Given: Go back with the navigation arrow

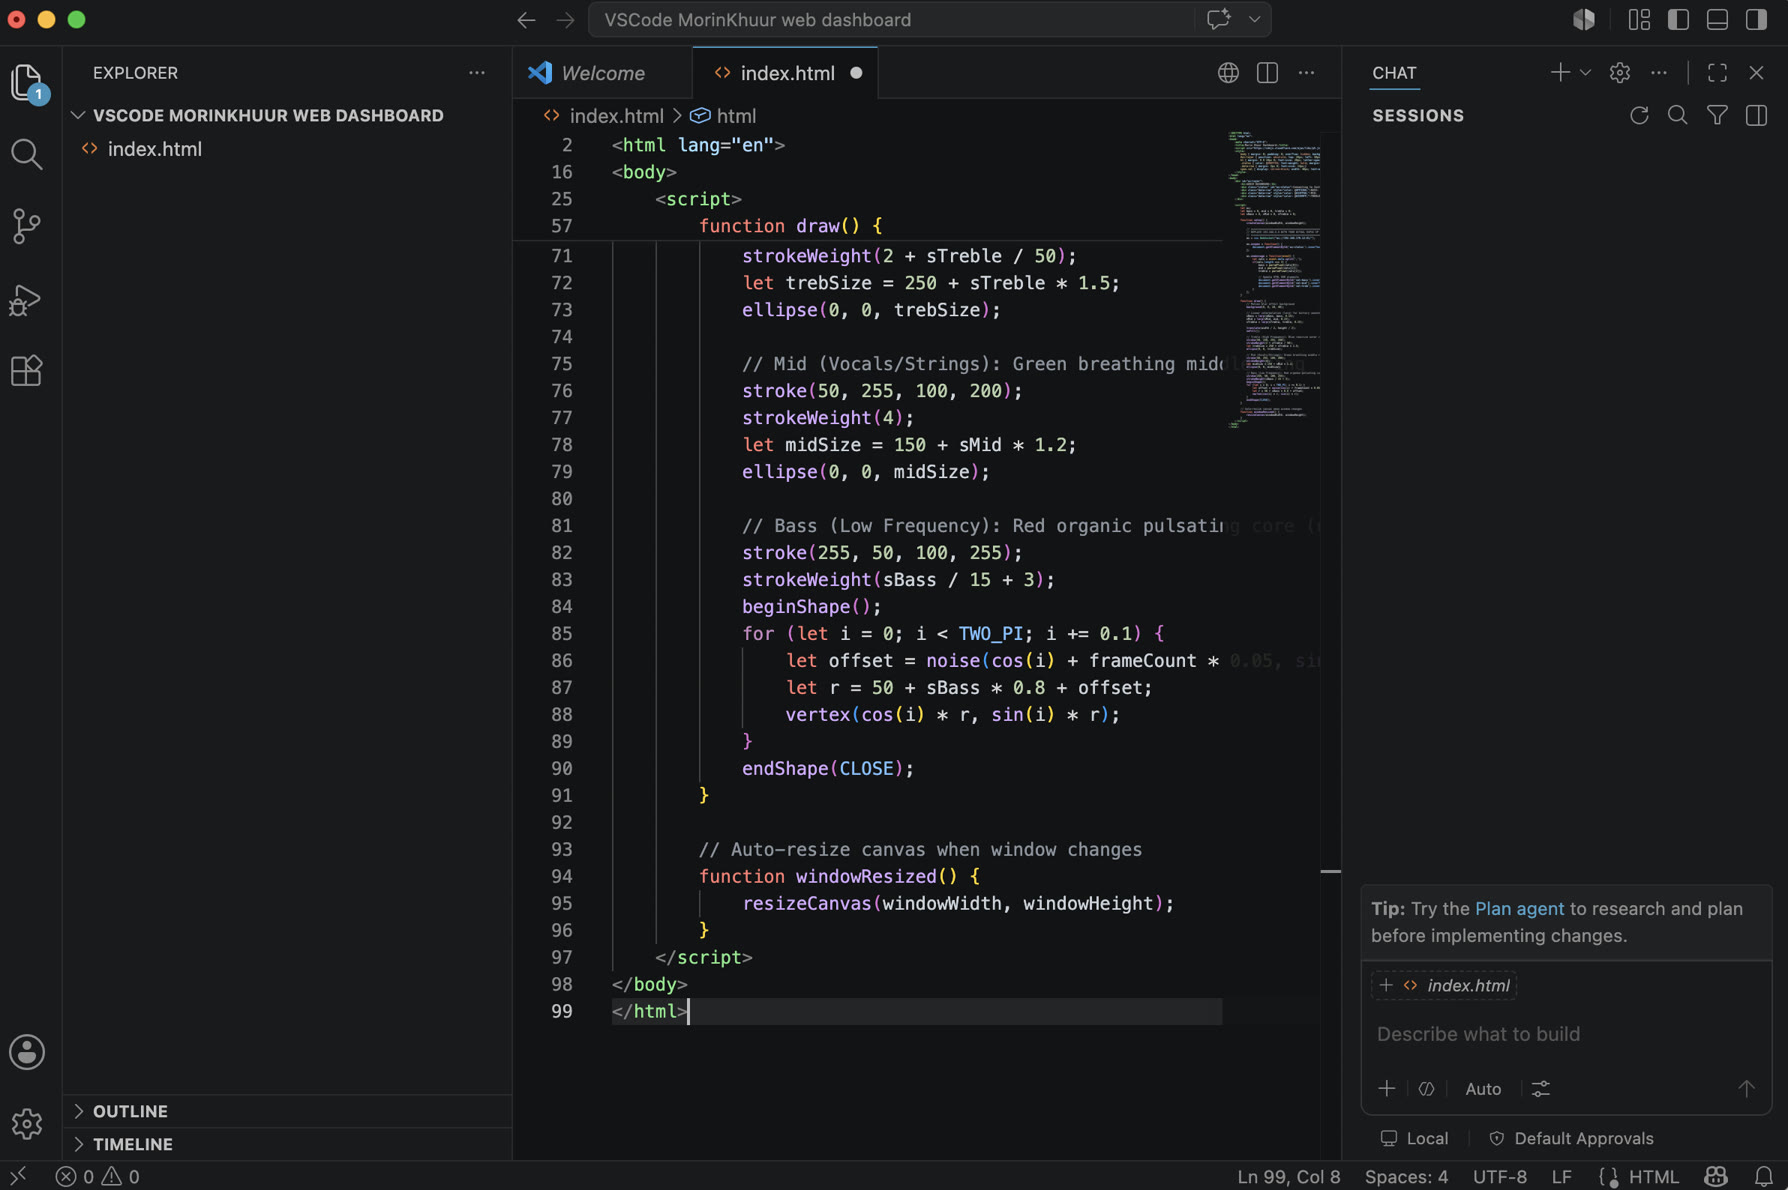Looking at the screenshot, I should coord(526,20).
